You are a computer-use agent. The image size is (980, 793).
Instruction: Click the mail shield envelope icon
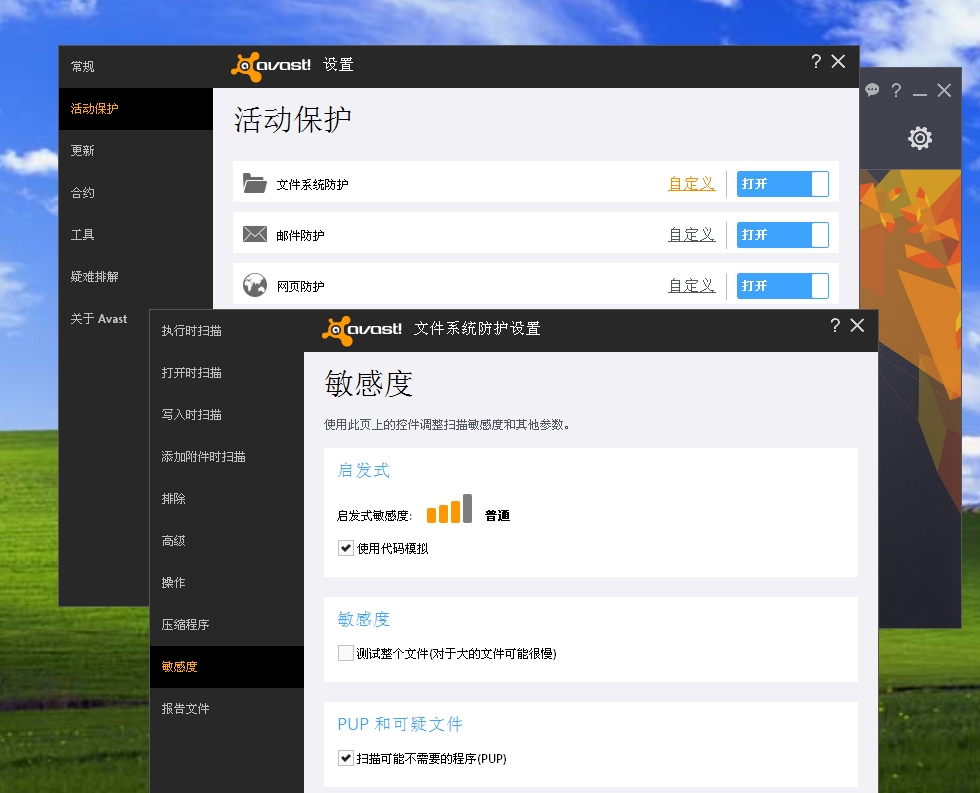(255, 235)
